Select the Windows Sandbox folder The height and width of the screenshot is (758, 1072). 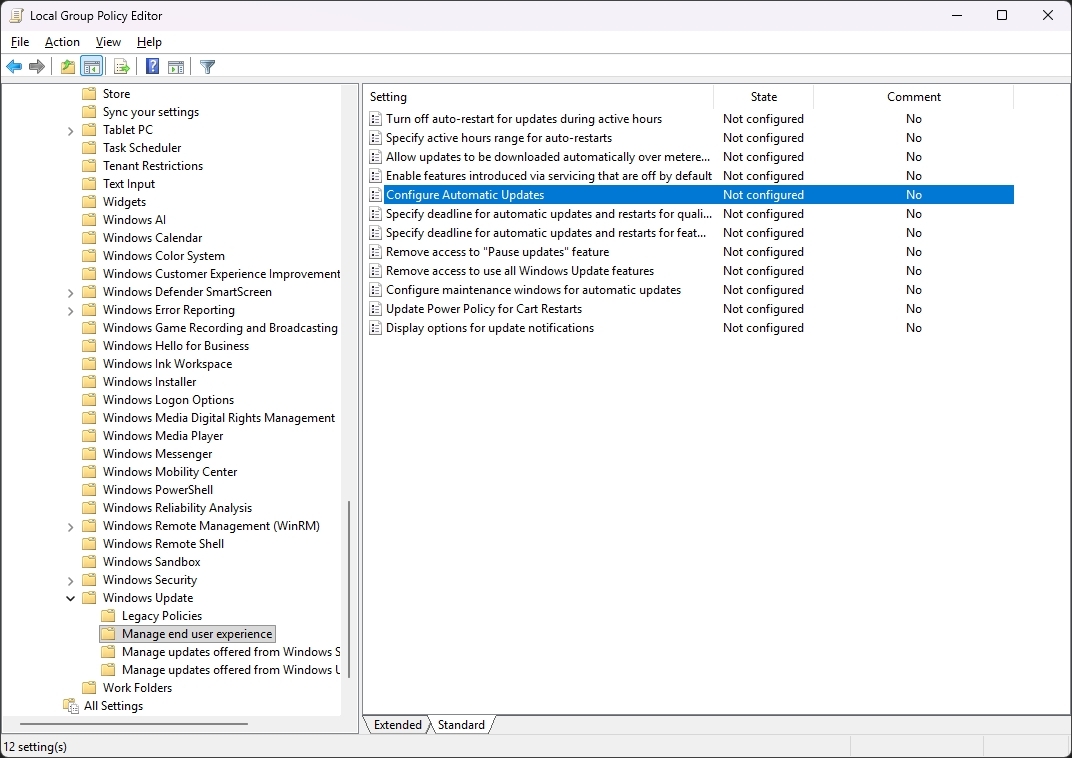click(x=151, y=562)
